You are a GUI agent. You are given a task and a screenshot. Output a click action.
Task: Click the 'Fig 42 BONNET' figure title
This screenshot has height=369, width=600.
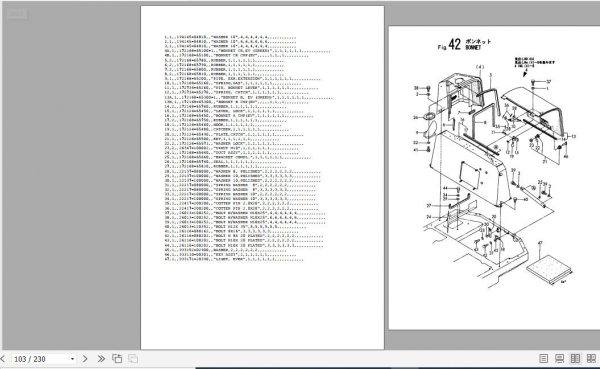pyautogui.click(x=465, y=45)
